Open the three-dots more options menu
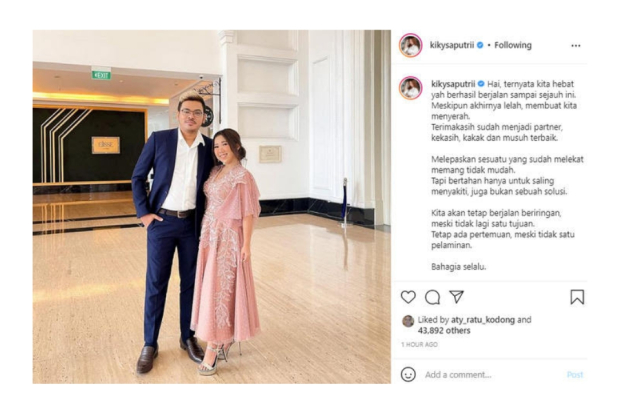This screenshot has width=620, height=413. click(575, 45)
